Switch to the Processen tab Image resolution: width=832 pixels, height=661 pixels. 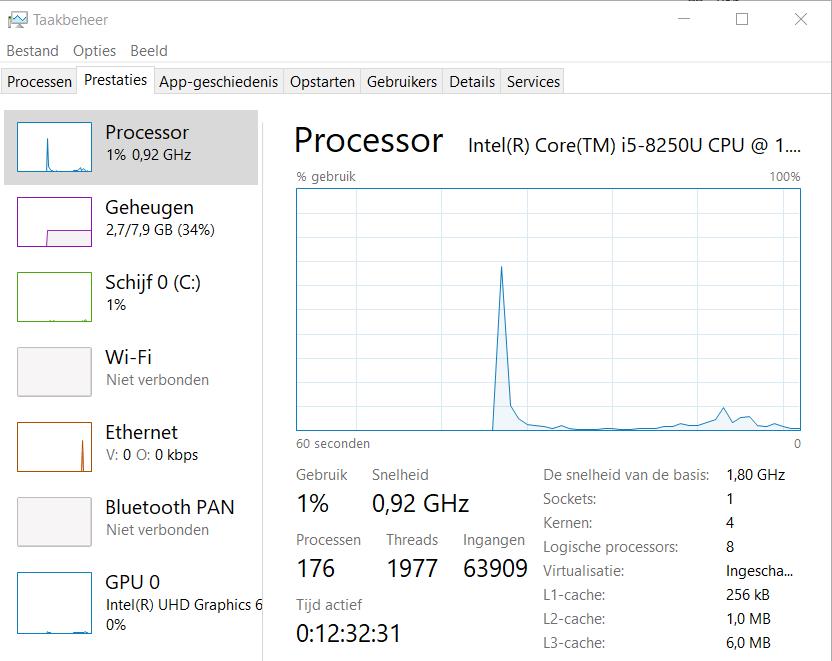[40, 82]
